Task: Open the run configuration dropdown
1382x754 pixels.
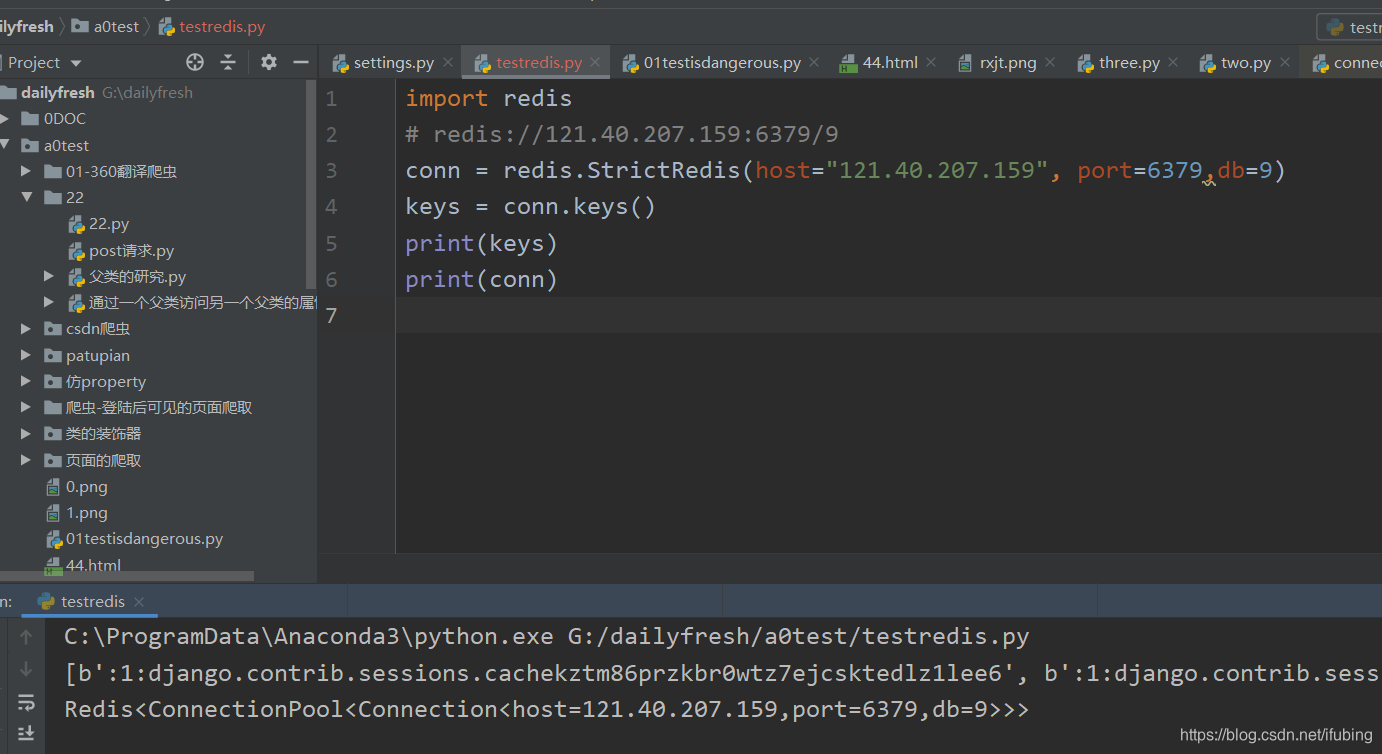Action: [1350, 27]
